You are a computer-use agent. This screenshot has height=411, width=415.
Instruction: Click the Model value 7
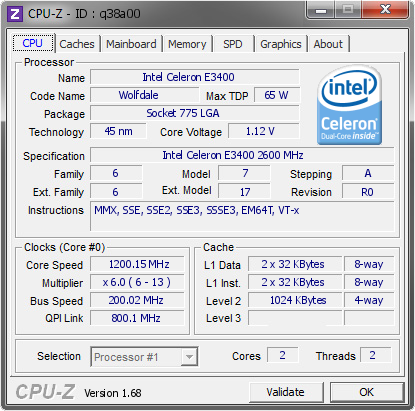(x=244, y=173)
